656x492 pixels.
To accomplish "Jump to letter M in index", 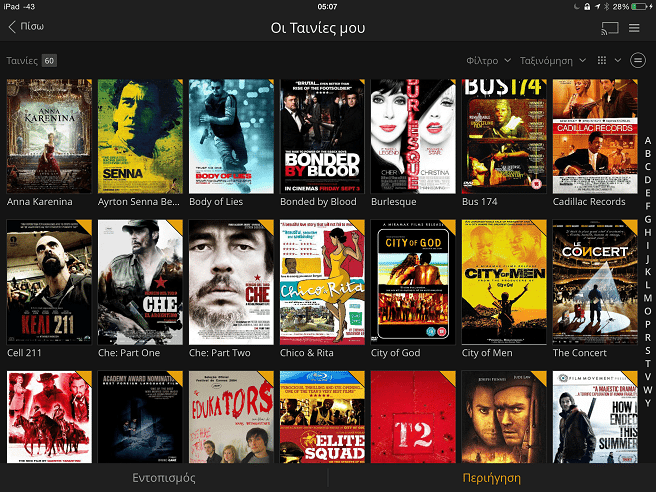I will pyautogui.click(x=648, y=298).
